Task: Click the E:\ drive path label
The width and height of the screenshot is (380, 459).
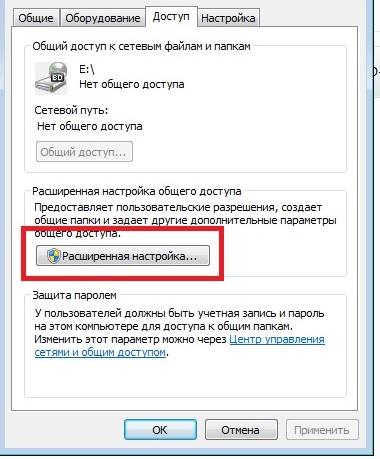Action: 87,69
